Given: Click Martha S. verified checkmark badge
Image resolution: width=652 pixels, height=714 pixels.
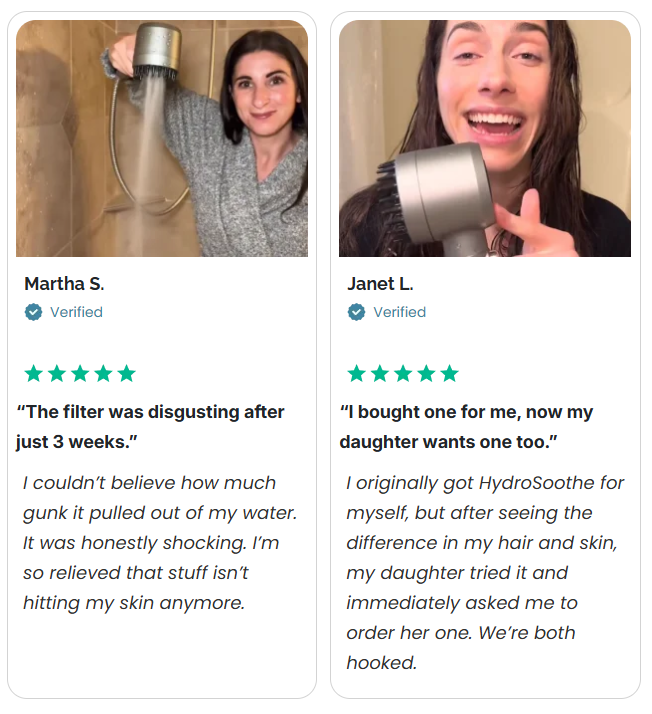Looking at the screenshot, I should pos(33,312).
